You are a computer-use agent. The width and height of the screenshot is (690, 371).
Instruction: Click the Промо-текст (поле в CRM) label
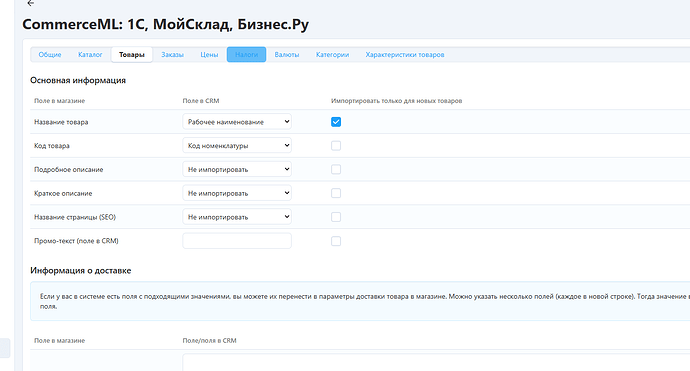point(76,241)
